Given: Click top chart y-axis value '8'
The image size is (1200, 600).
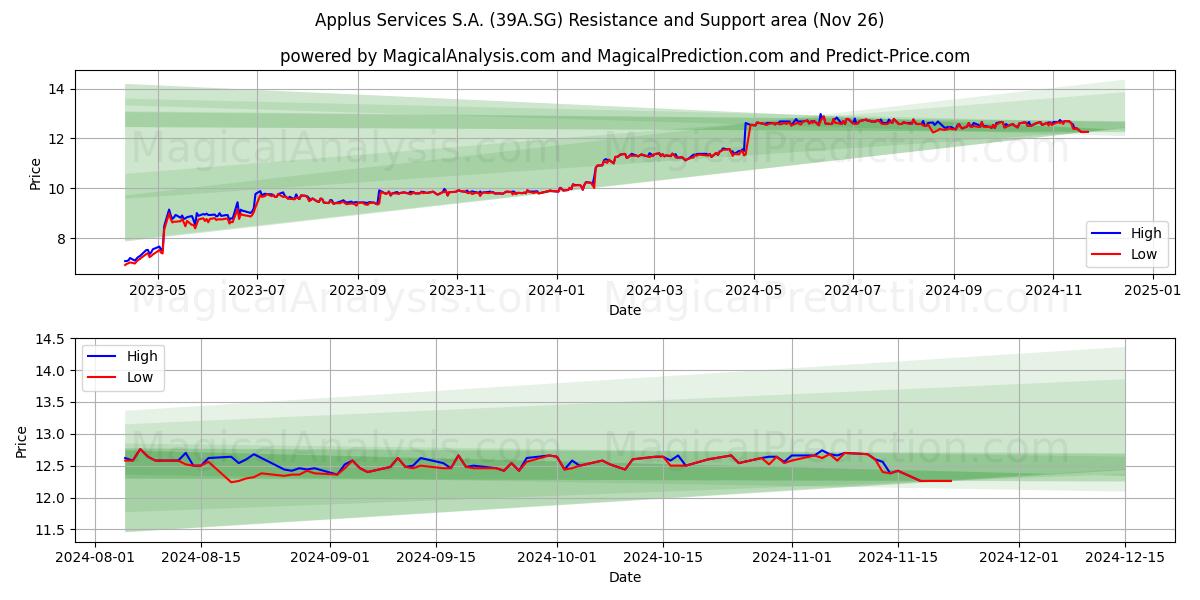Looking at the screenshot, I should (x=61, y=239).
